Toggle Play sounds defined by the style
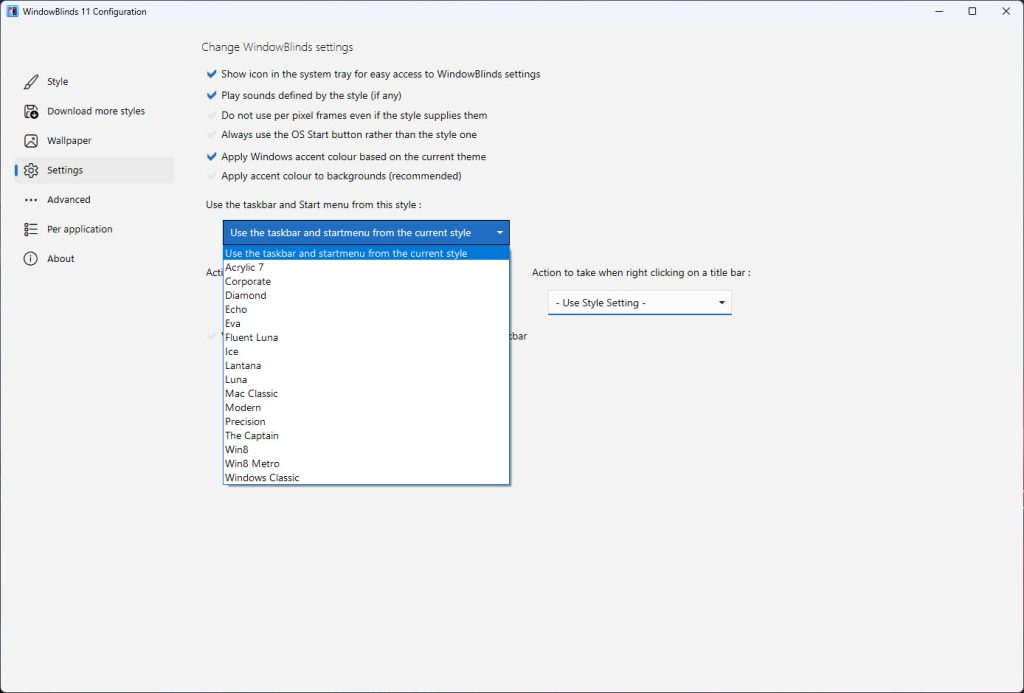This screenshot has height=693, width=1024. [x=211, y=95]
